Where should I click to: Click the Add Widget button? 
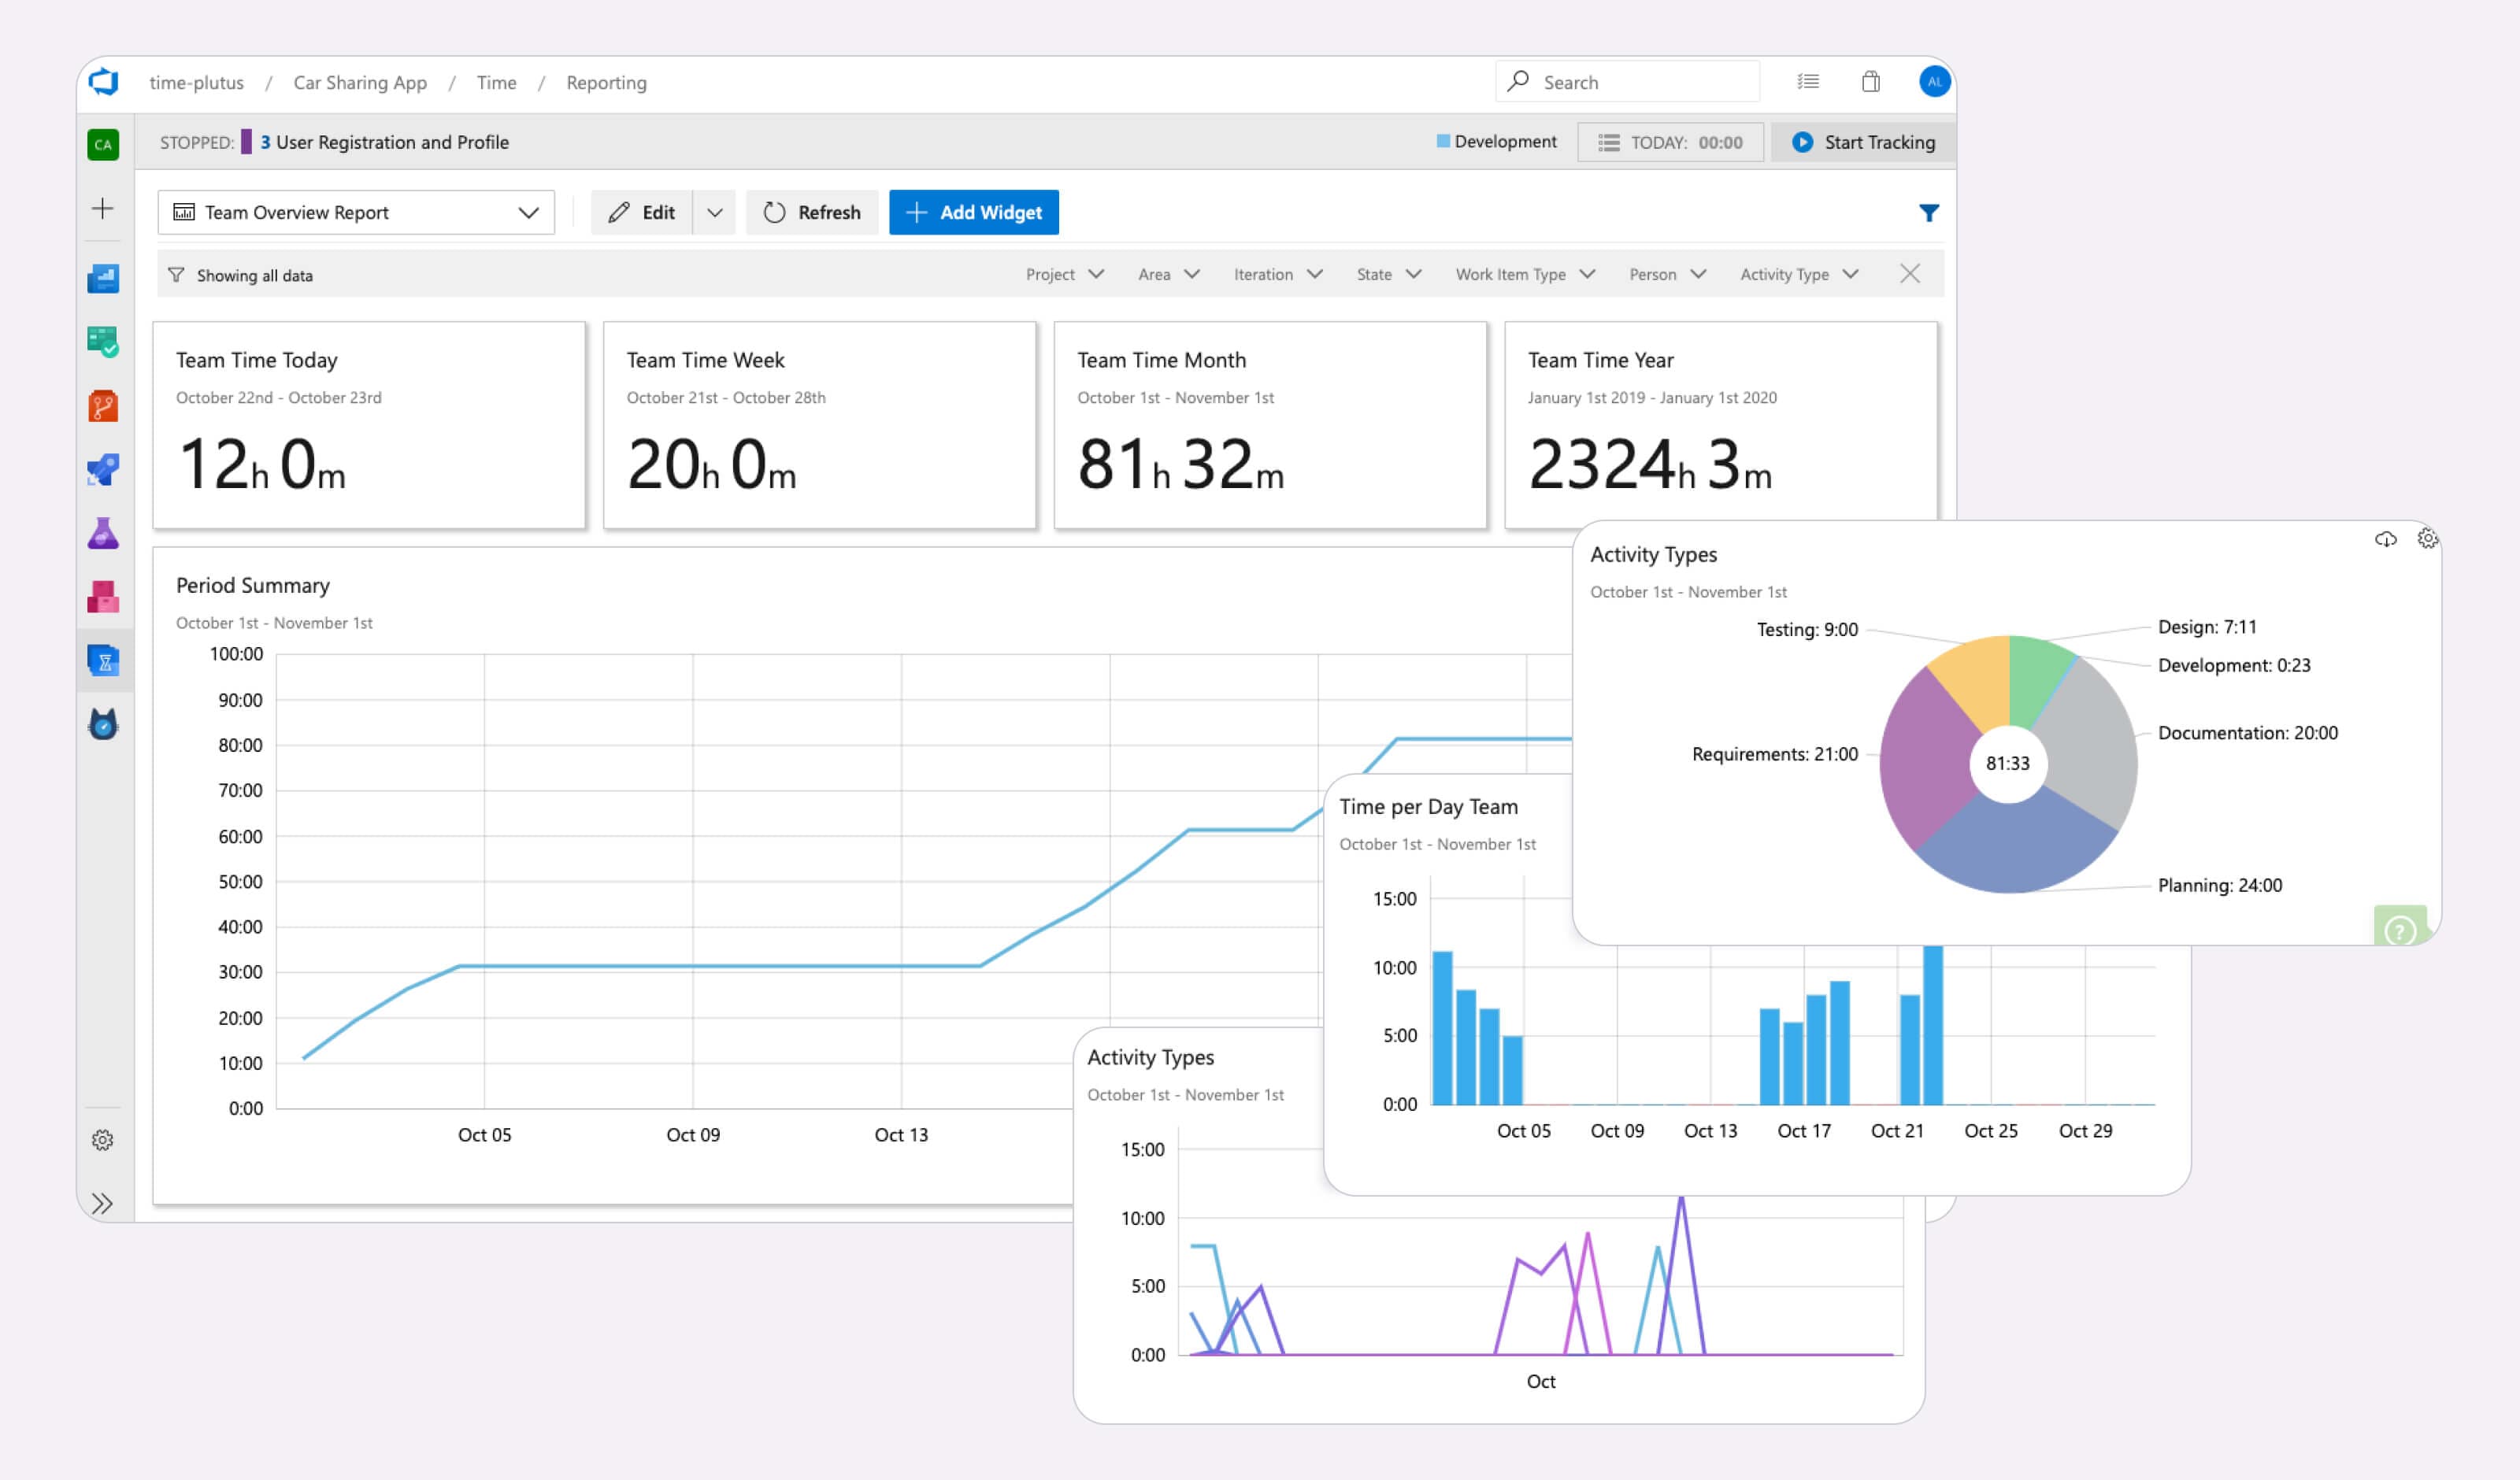973,213
